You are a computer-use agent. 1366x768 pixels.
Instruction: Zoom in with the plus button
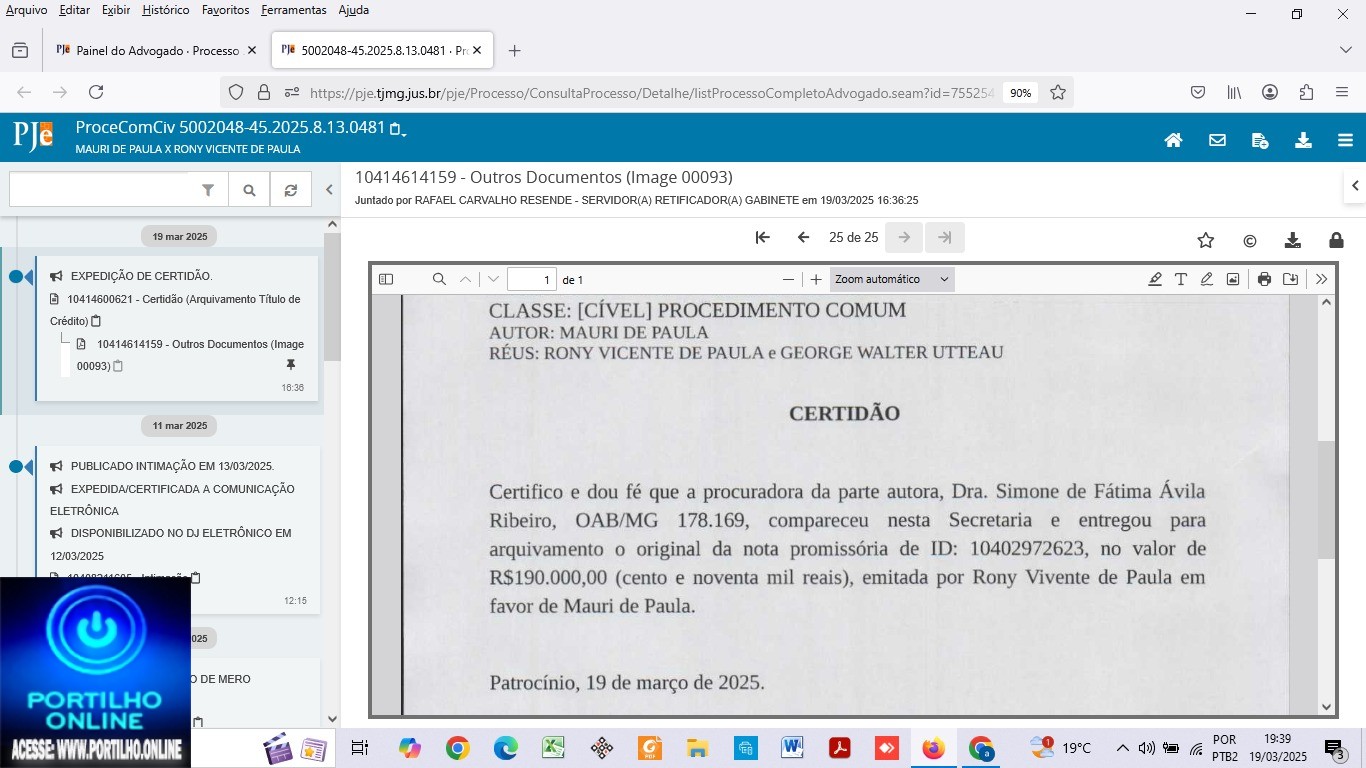[x=816, y=280]
